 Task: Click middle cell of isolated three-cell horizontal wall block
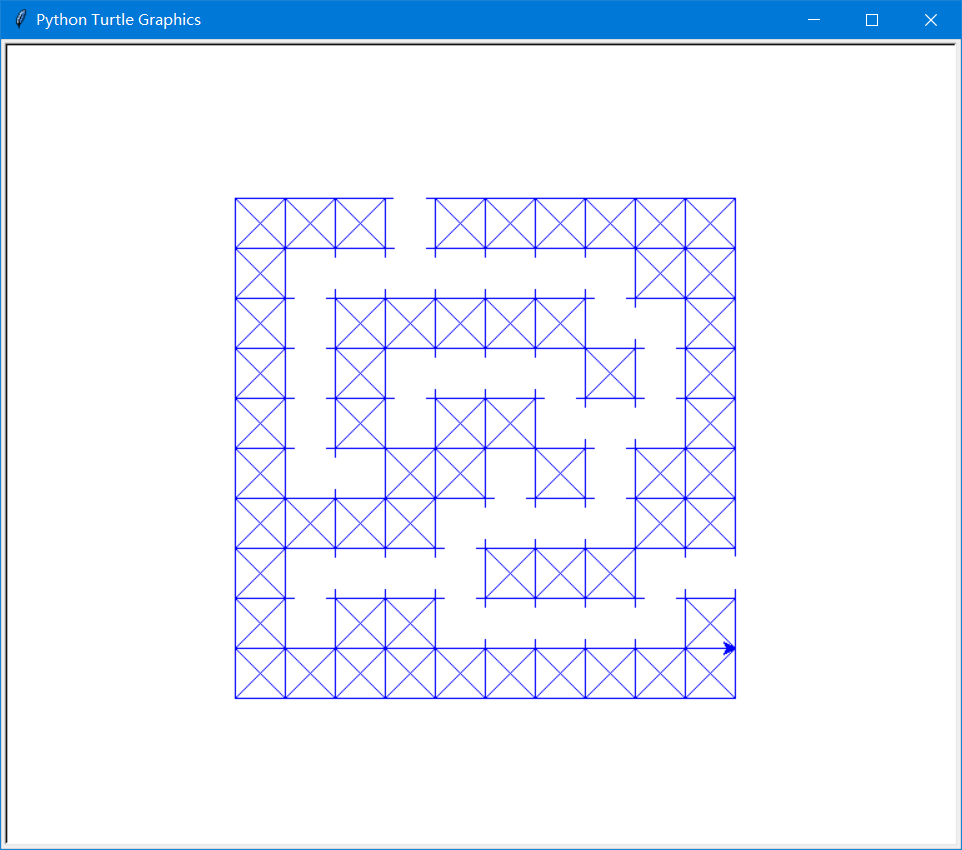pyautogui.click(x=560, y=573)
